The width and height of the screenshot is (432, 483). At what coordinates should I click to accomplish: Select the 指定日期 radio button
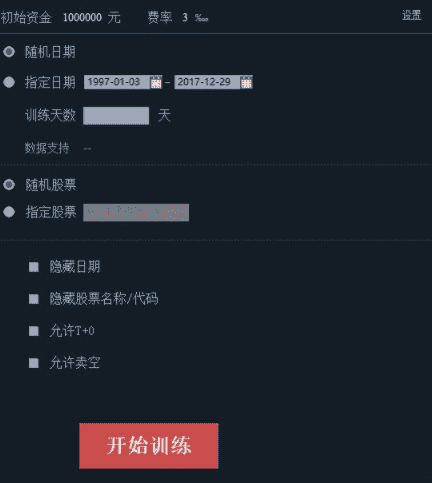[x=9, y=82]
